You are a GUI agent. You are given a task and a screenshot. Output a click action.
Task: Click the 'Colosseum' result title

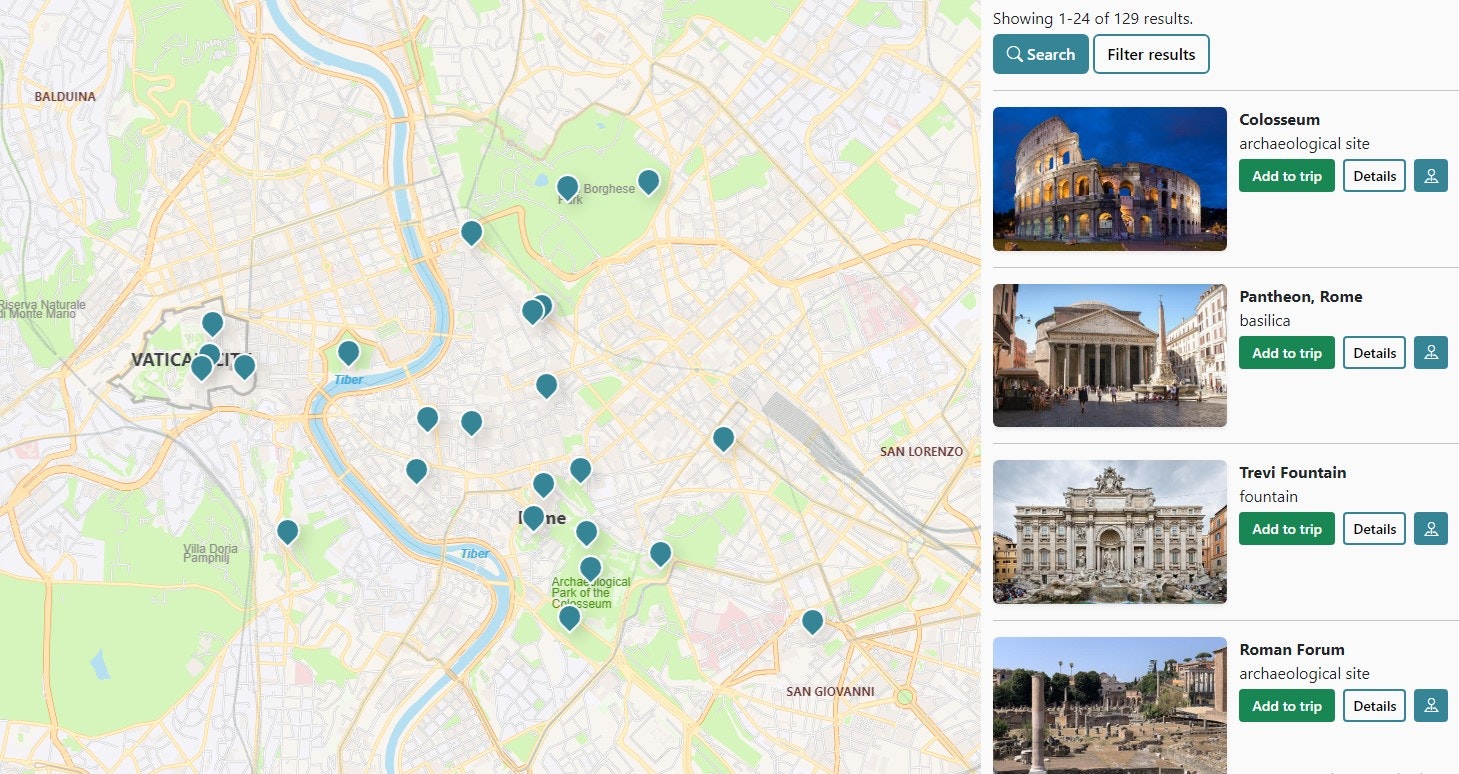[x=1279, y=120]
